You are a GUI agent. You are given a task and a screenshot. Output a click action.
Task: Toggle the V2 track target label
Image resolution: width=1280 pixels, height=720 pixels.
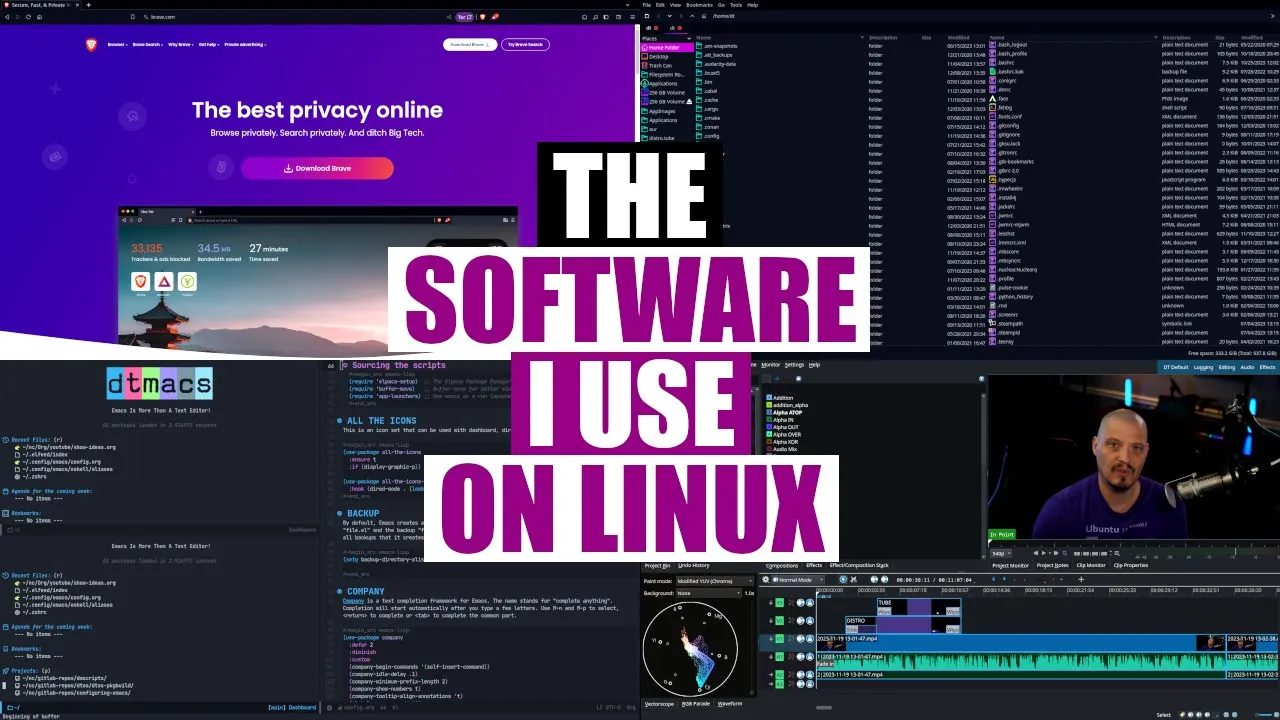[x=780, y=621]
